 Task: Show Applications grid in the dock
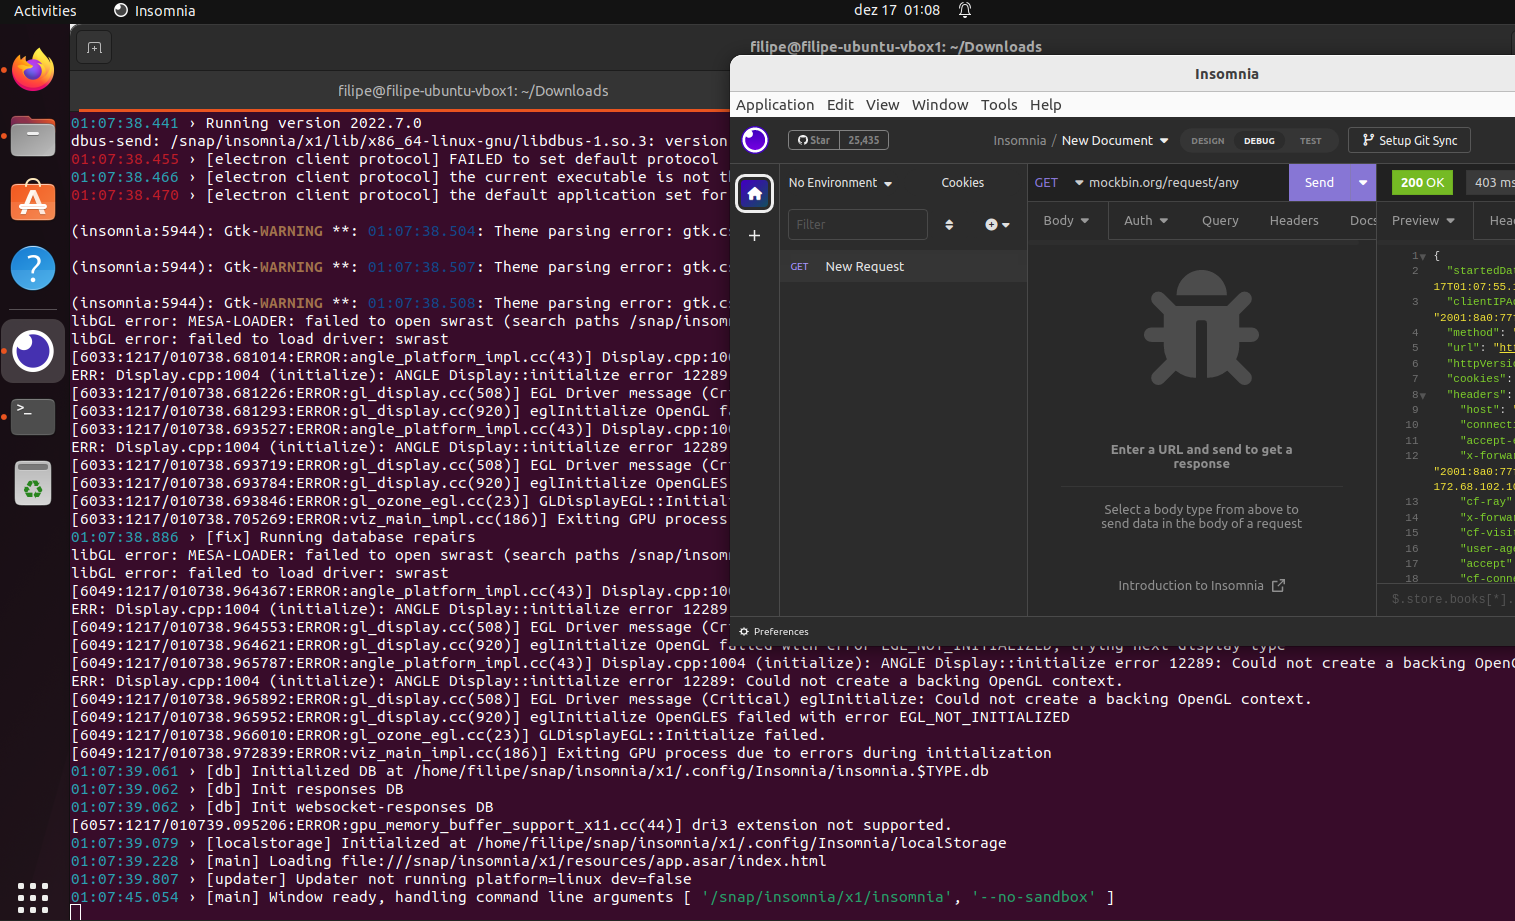point(33,897)
